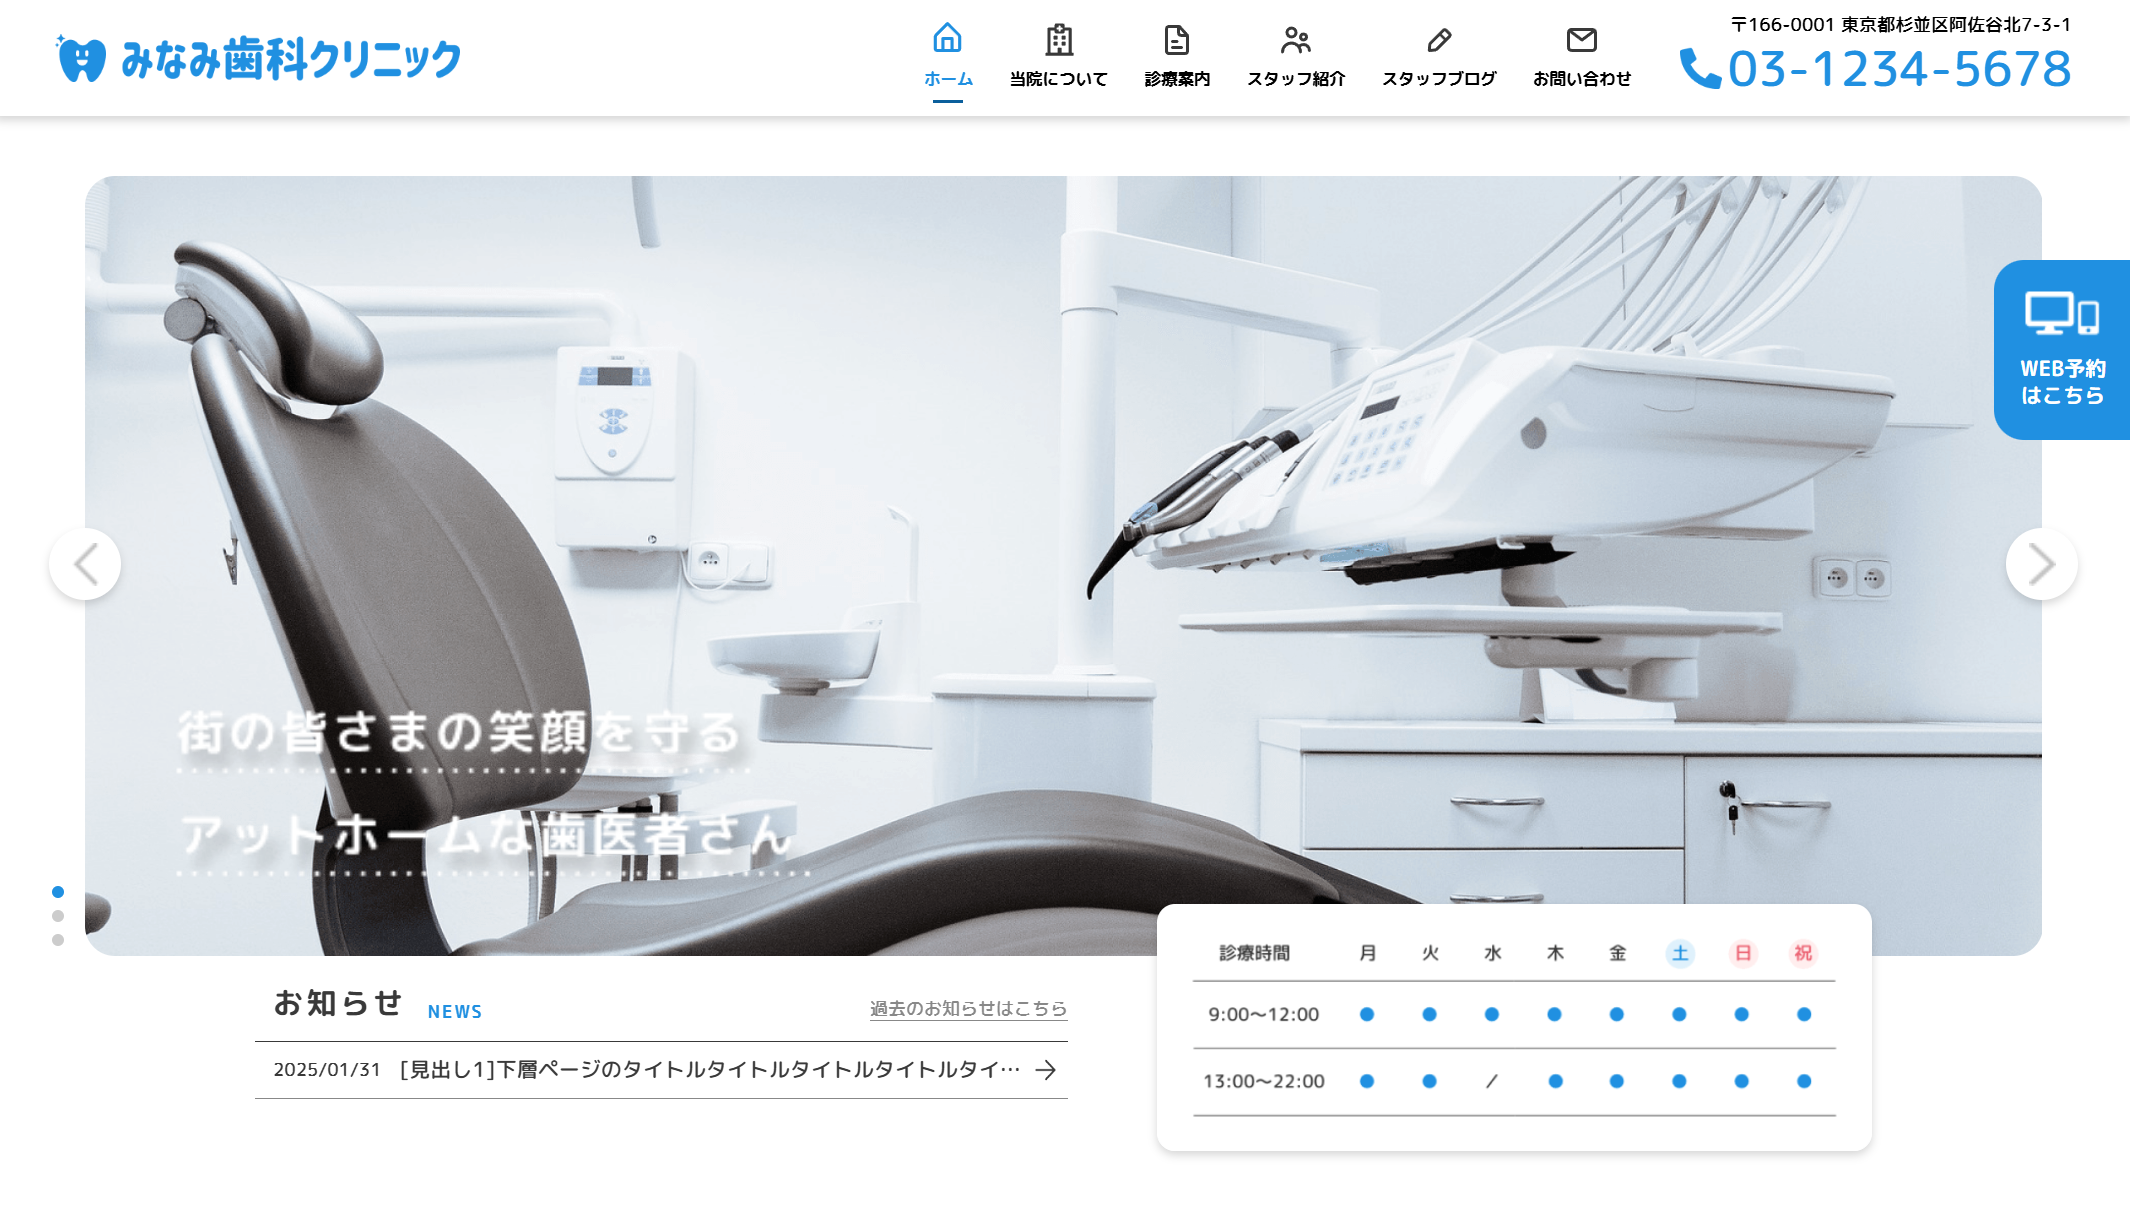Click the home house icon
Image resolution: width=2130 pixels, height=1209 pixels.
(x=947, y=39)
